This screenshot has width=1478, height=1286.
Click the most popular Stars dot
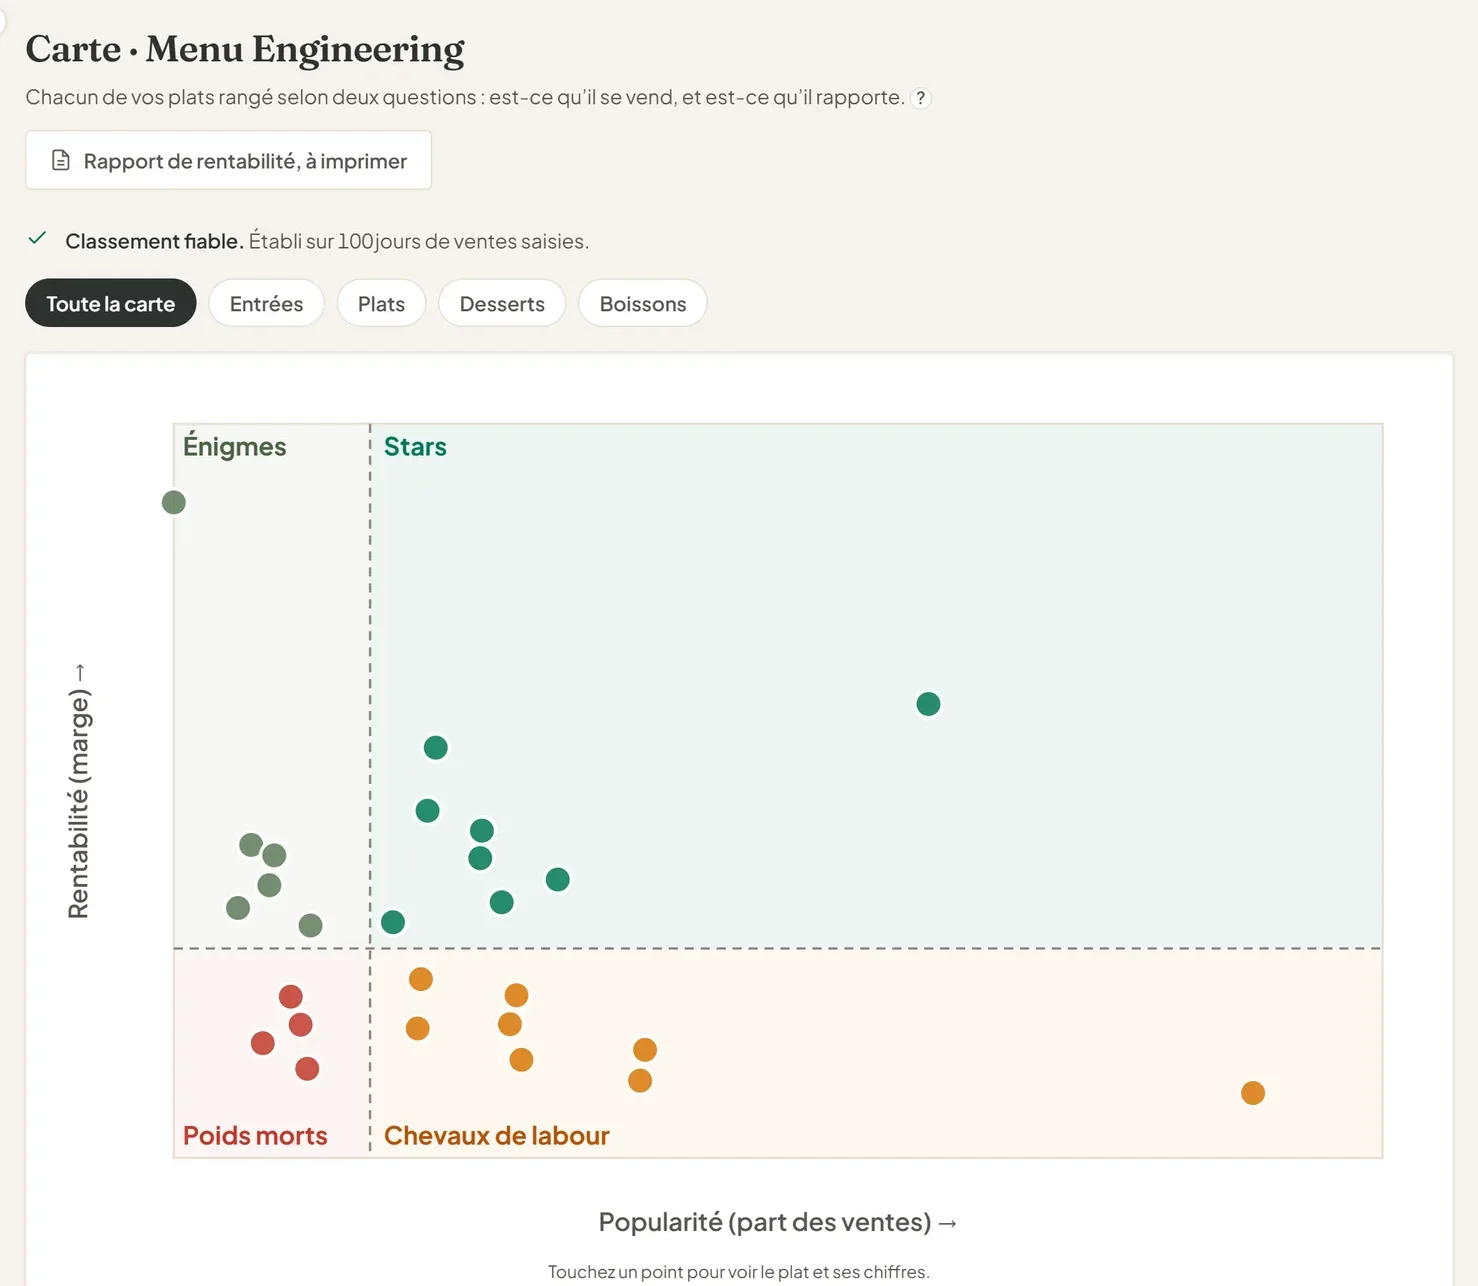click(928, 704)
